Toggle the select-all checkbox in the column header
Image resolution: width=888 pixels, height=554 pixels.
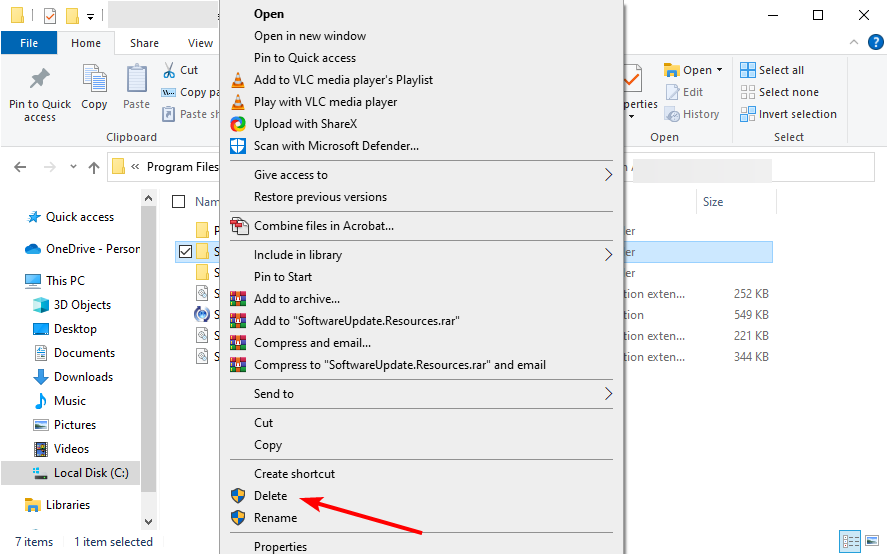179,202
